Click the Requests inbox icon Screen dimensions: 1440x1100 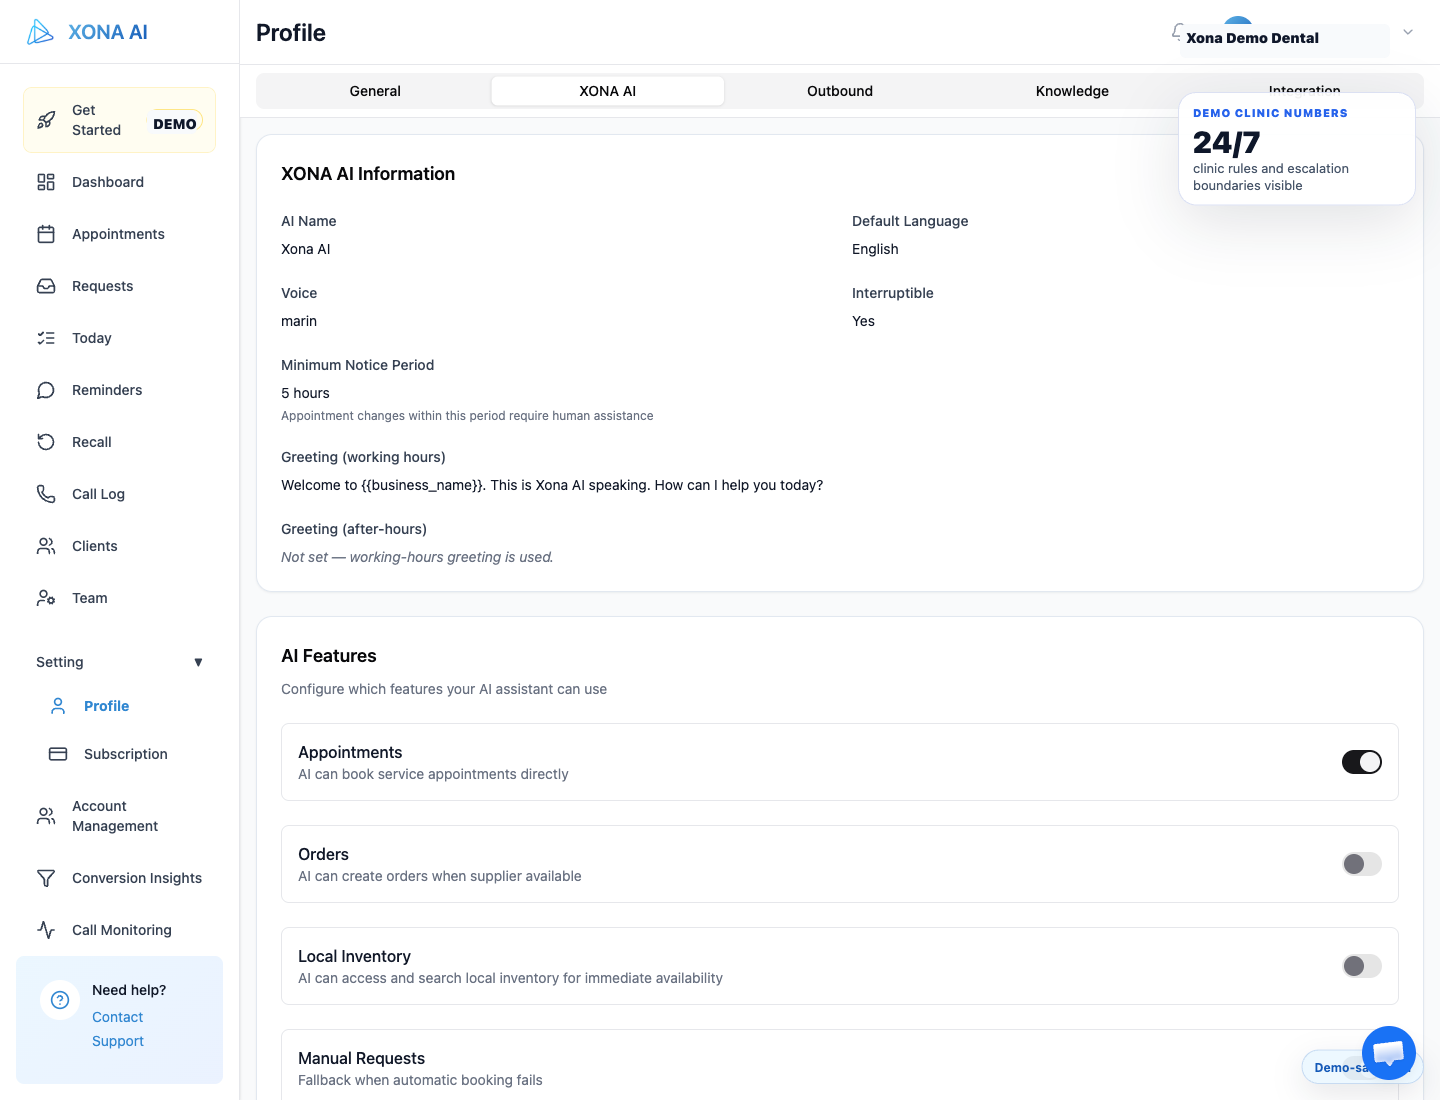[46, 286]
